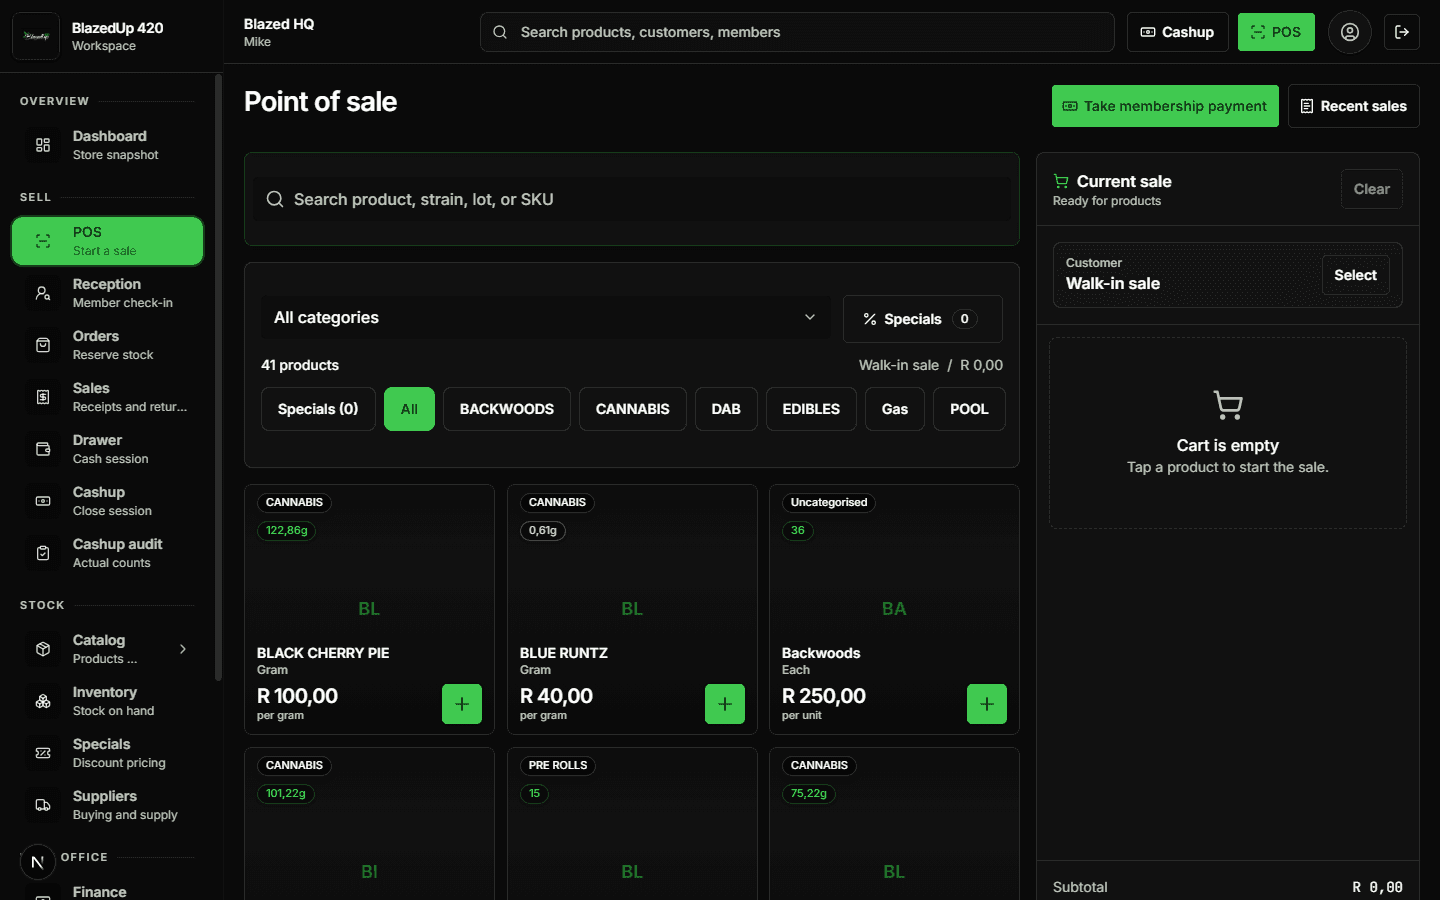Click the Blazed HQ store name
The width and height of the screenshot is (1440, 900).
point(279,24)
